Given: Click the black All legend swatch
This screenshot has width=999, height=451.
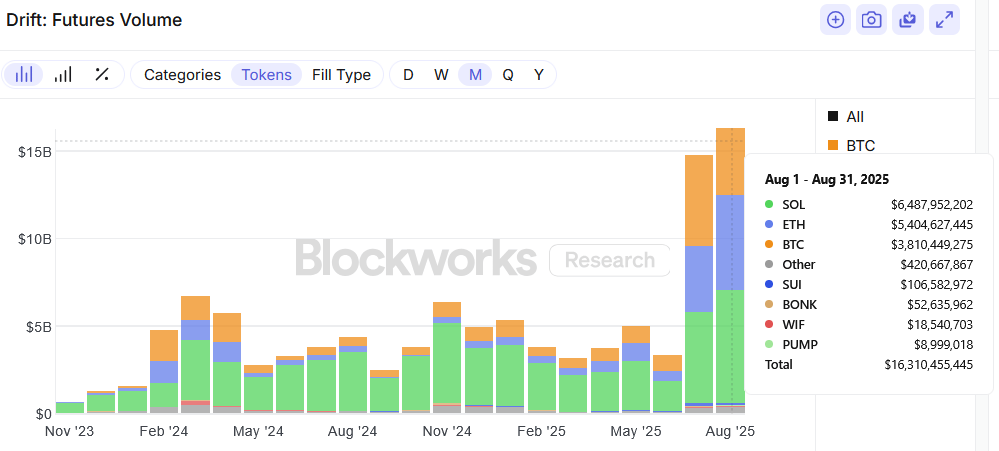Looking at the screenshot, I should click(833, 117).
